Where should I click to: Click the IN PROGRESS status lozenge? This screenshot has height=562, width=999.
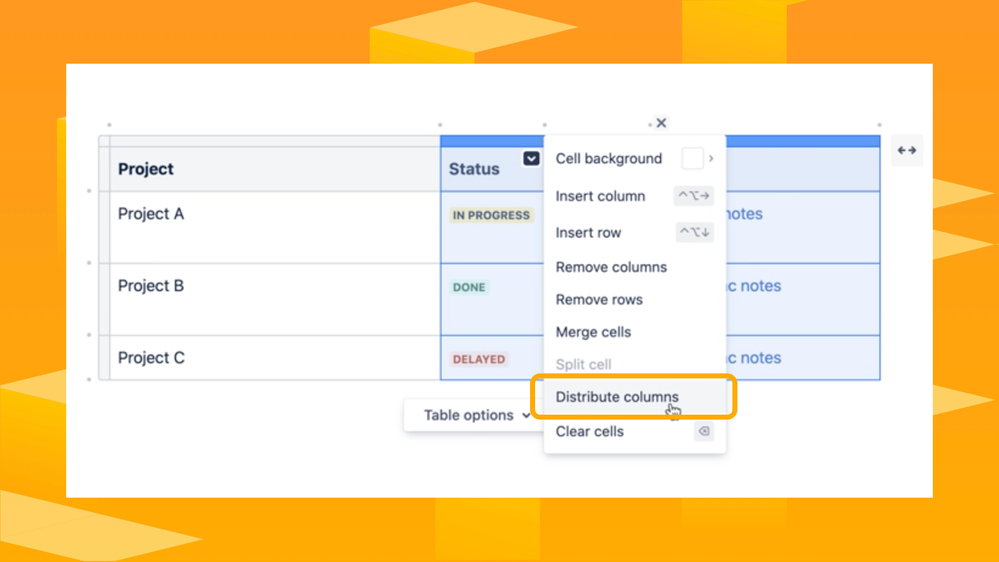tap(491, 215)
